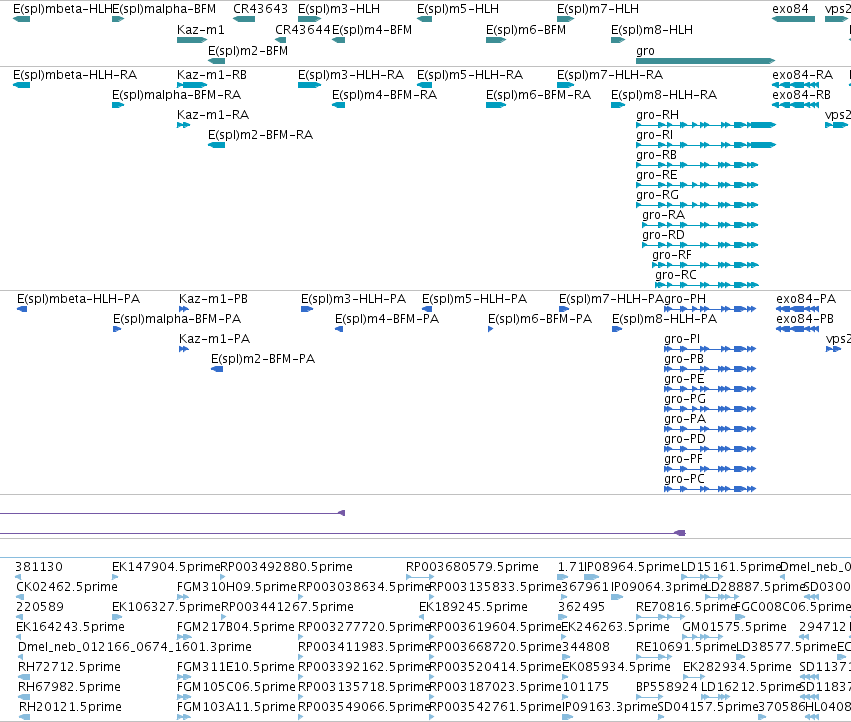Screen dimensions: 851x722
Task: Select the E(spl)m6-BFM gene arrow
Action: [x=496, y=40]
